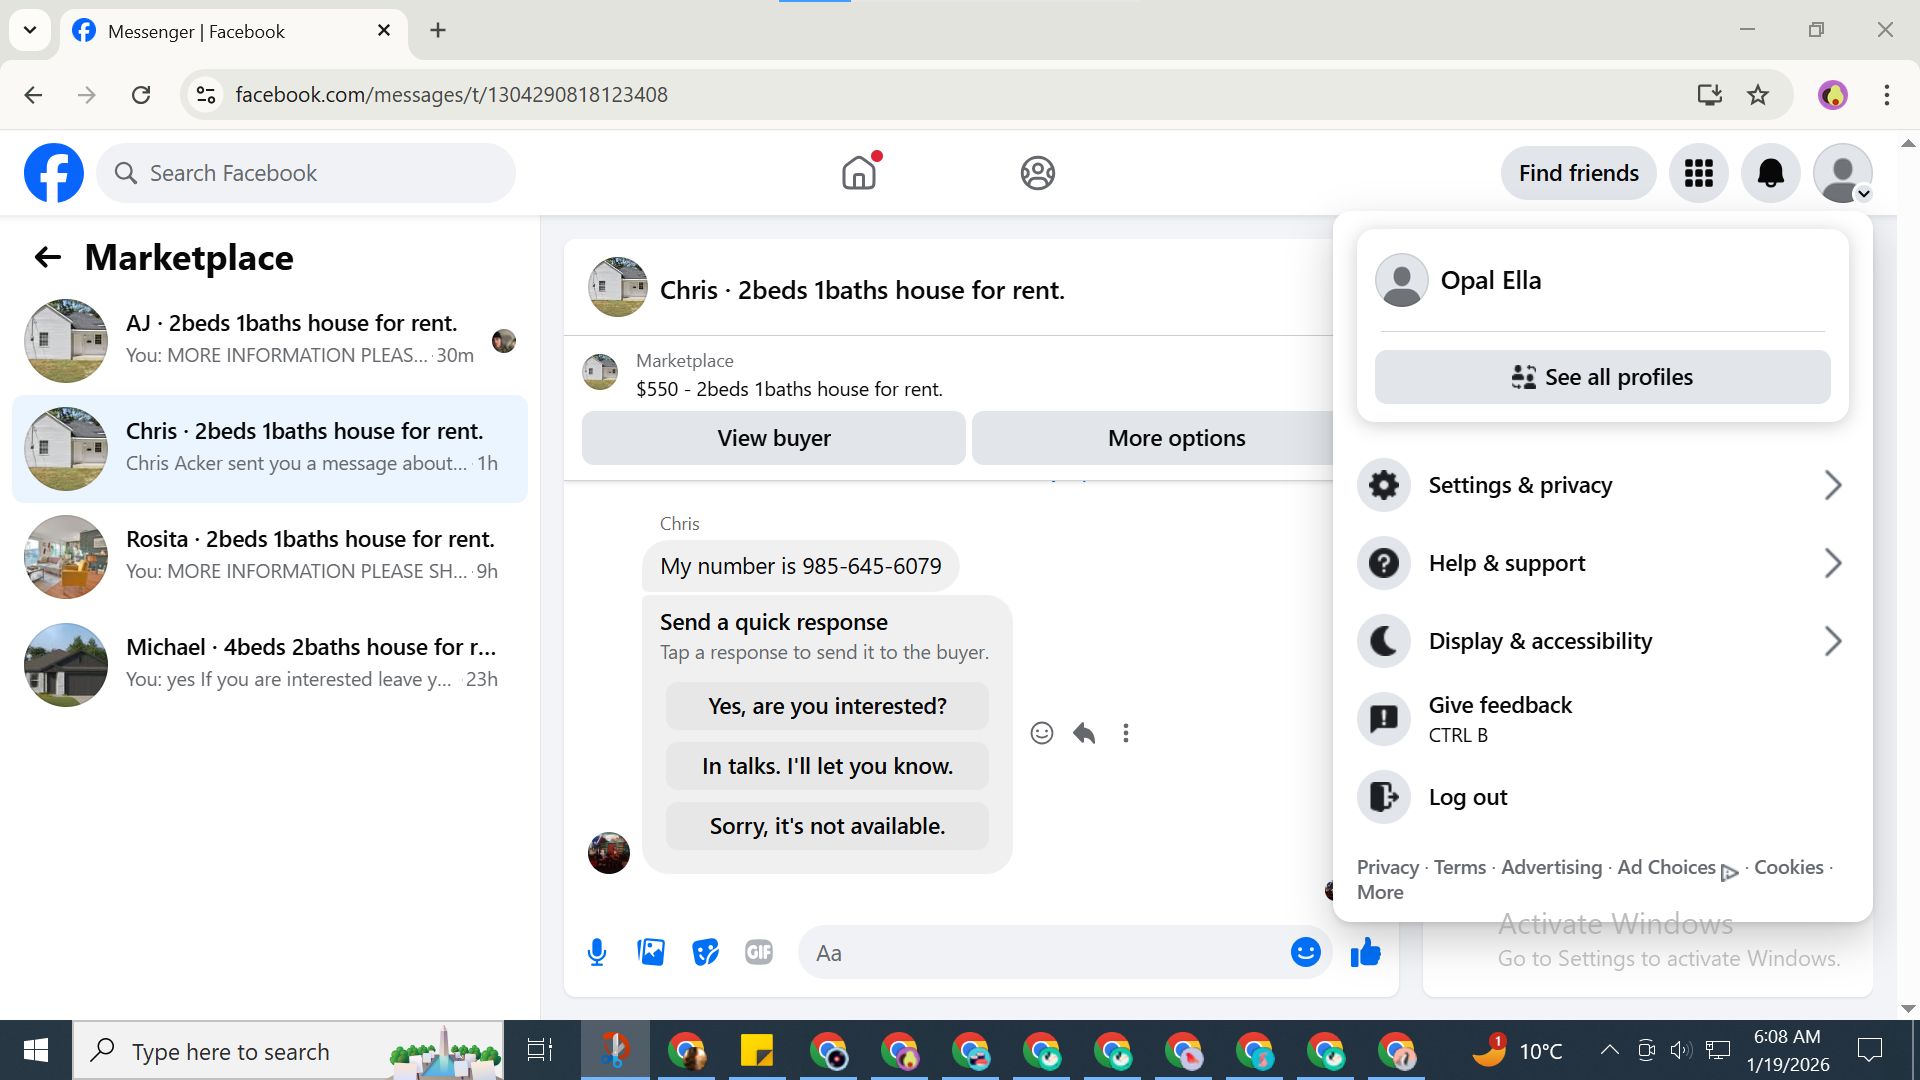The height and width of the screenshot is (1080, 1920).
Task: Bookmark this tab with the star icon
Action: [1758, 95]
